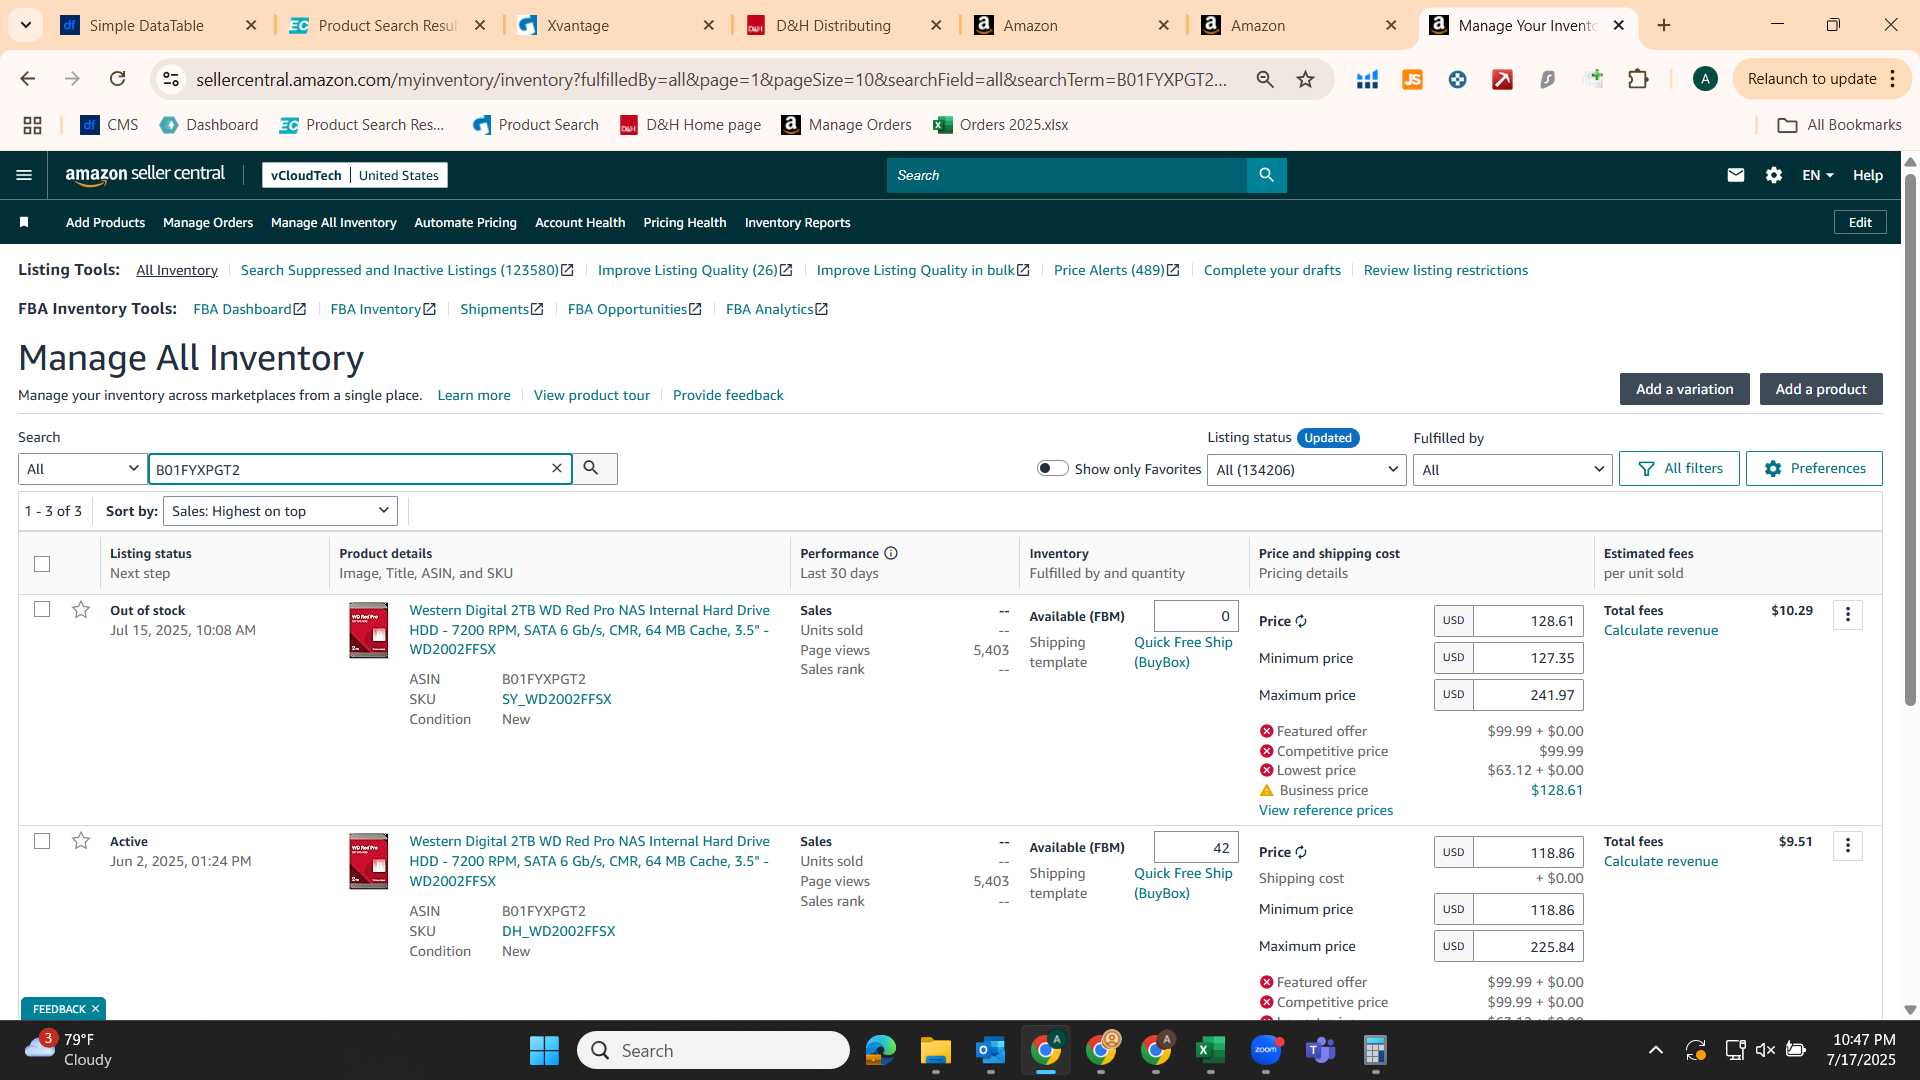Open Pricing Health menu item

click(684, 222)
